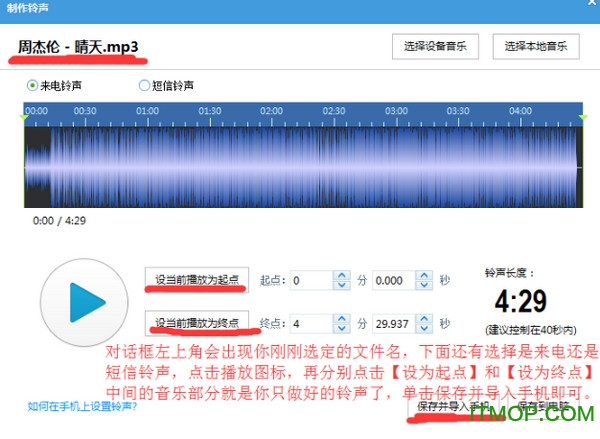Click the waveform near the 02:00 mark
This screenshot has height=439, width=600.
272,167
